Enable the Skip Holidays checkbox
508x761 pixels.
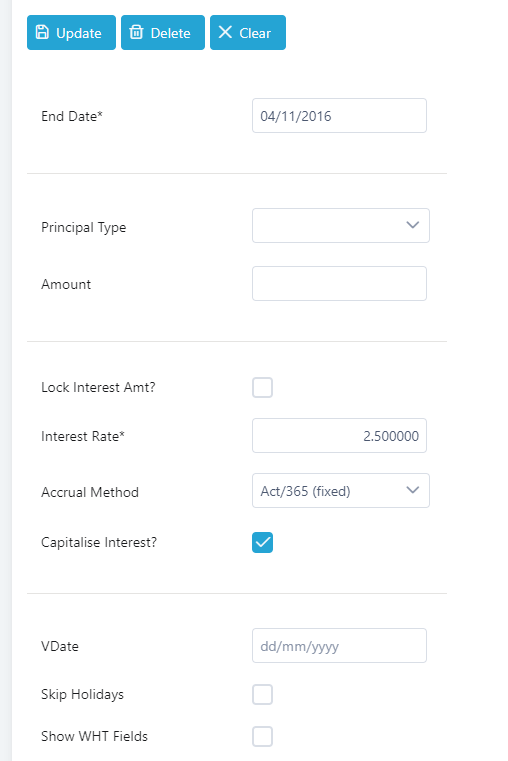click(x=262, y=695)
